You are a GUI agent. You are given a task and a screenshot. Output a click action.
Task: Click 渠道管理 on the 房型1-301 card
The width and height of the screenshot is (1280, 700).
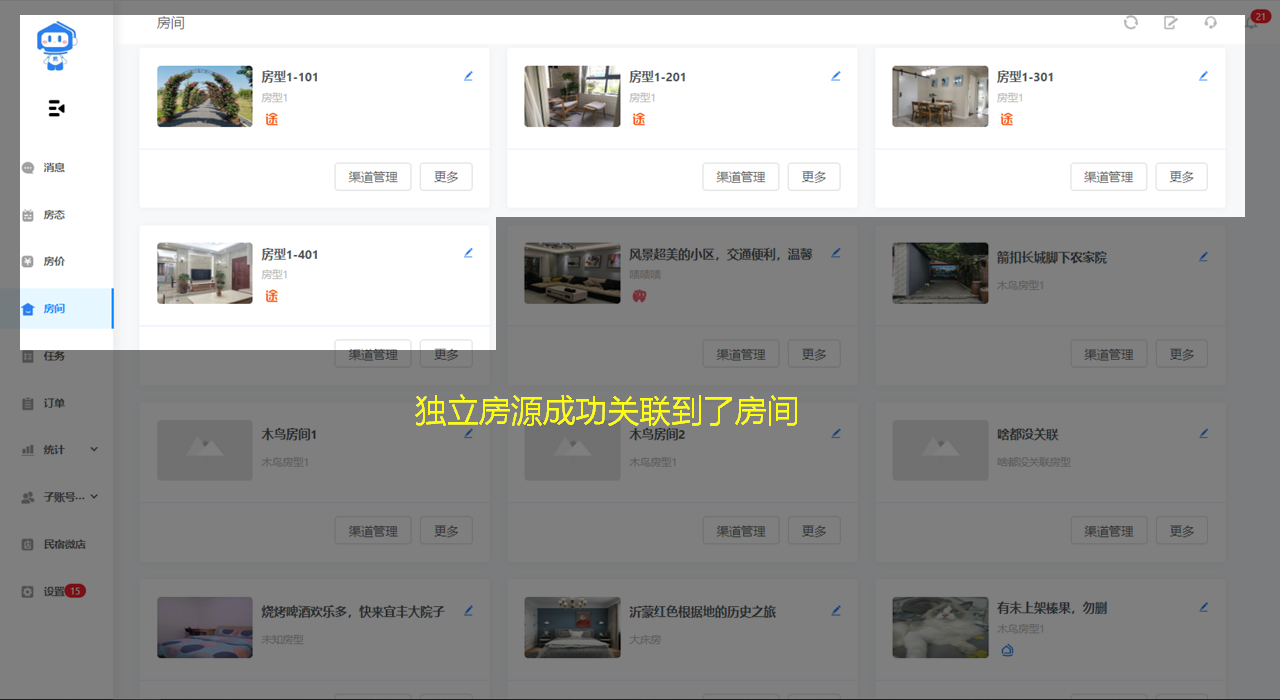(x=1109, y=177)
